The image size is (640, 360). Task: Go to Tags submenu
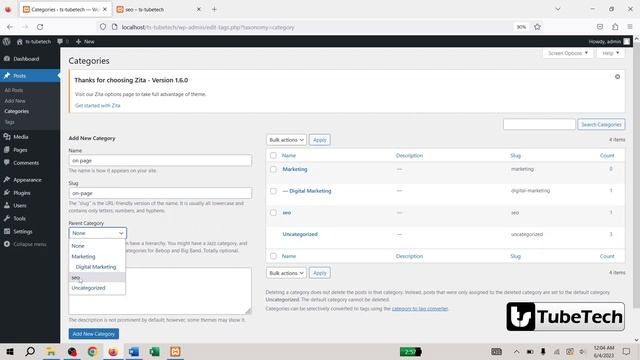coord(9,122)
